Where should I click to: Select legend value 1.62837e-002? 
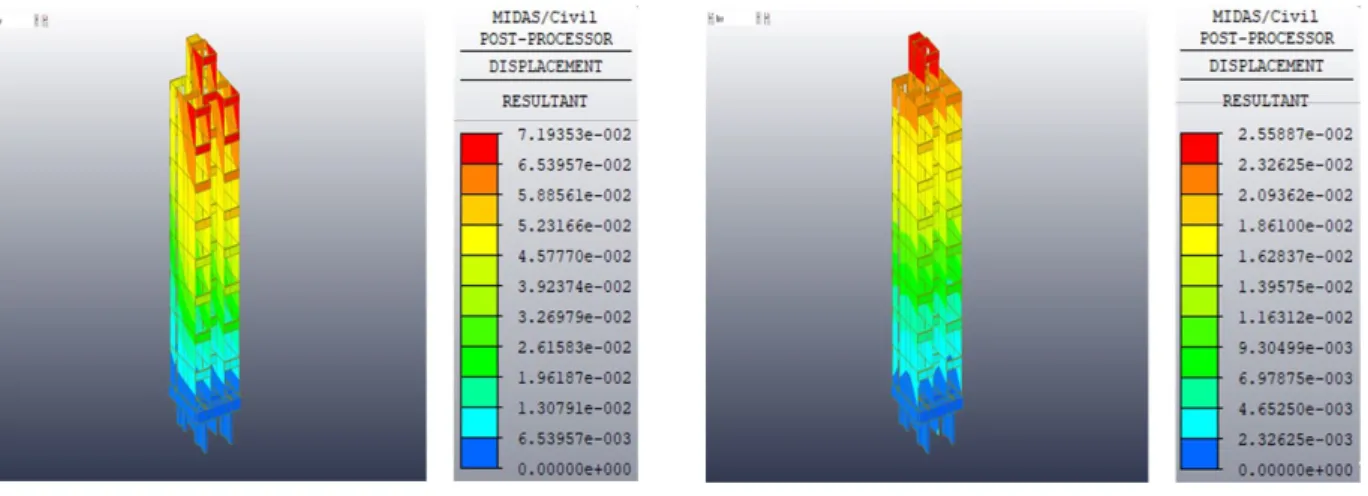click(1293, 256)
